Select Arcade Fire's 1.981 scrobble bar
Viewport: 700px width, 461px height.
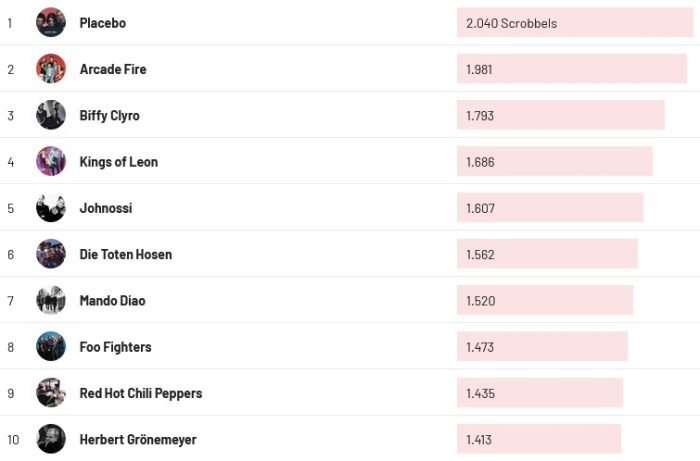point(571,69)
